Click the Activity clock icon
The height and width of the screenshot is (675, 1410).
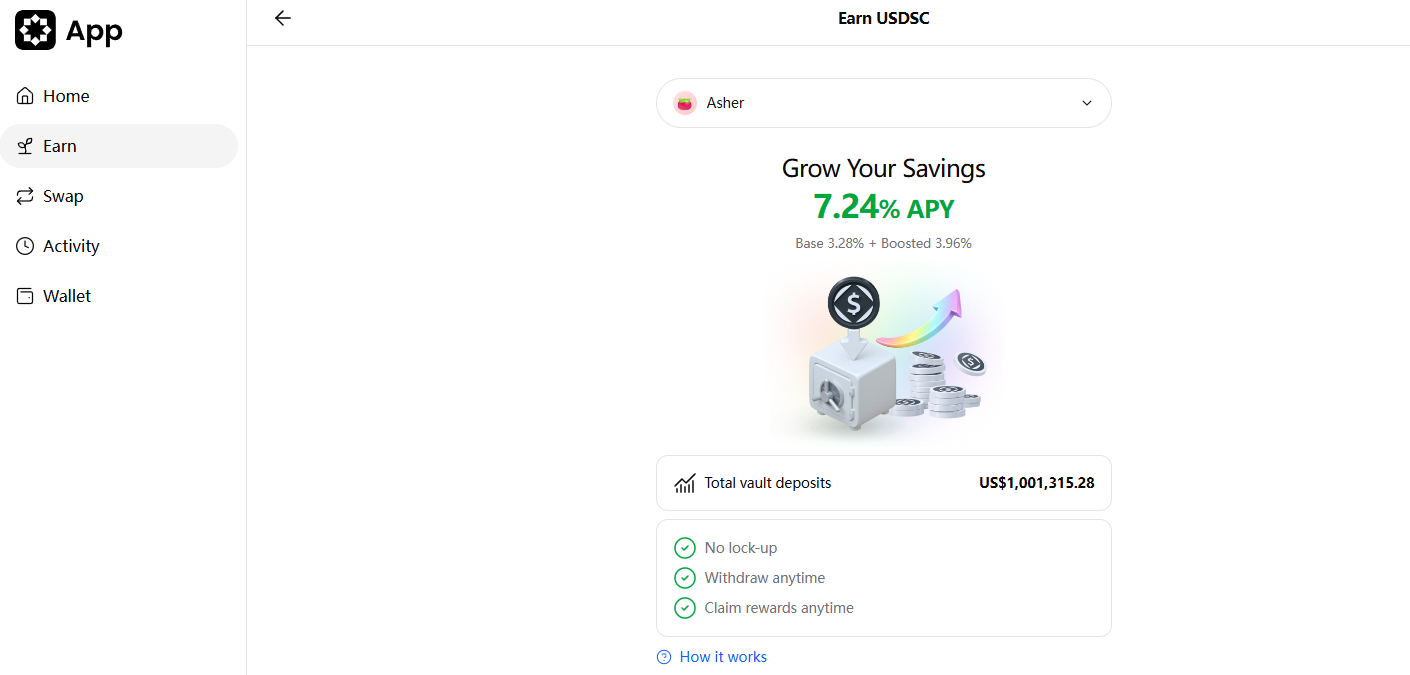coord(24,245)
